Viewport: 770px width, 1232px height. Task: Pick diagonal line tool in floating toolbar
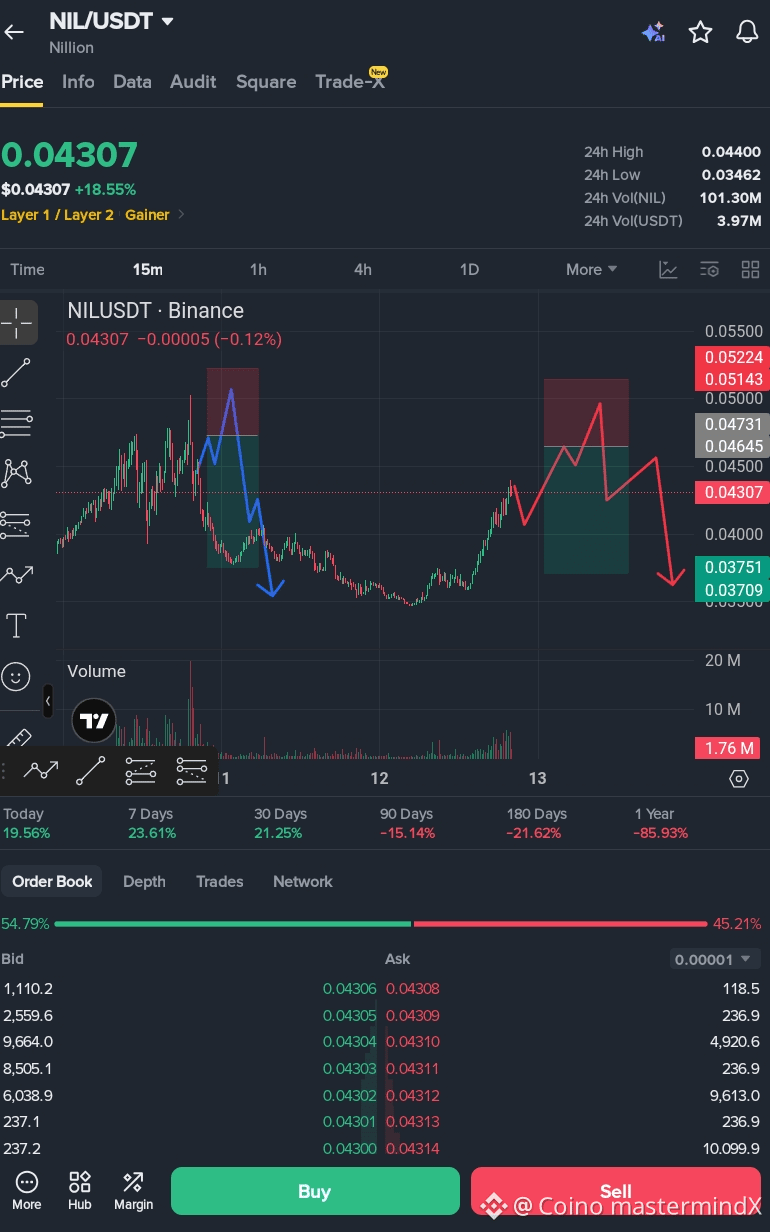coord(91,771)
